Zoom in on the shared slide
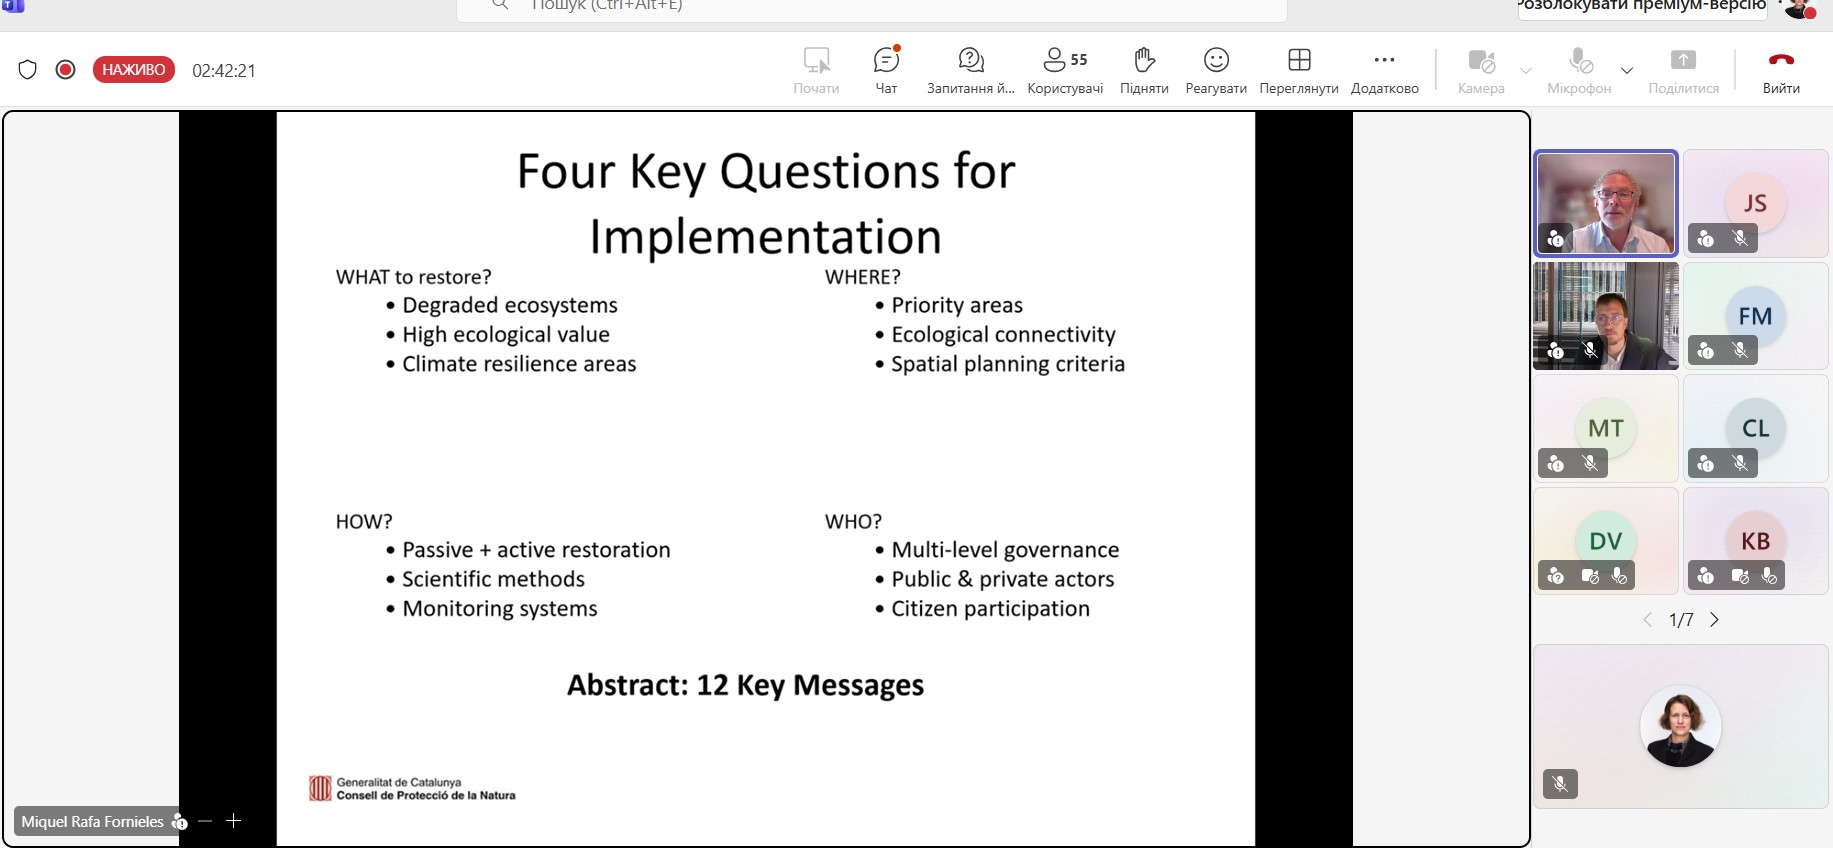The width and height of the screenshot is (1833, 848). pos(234,821)
